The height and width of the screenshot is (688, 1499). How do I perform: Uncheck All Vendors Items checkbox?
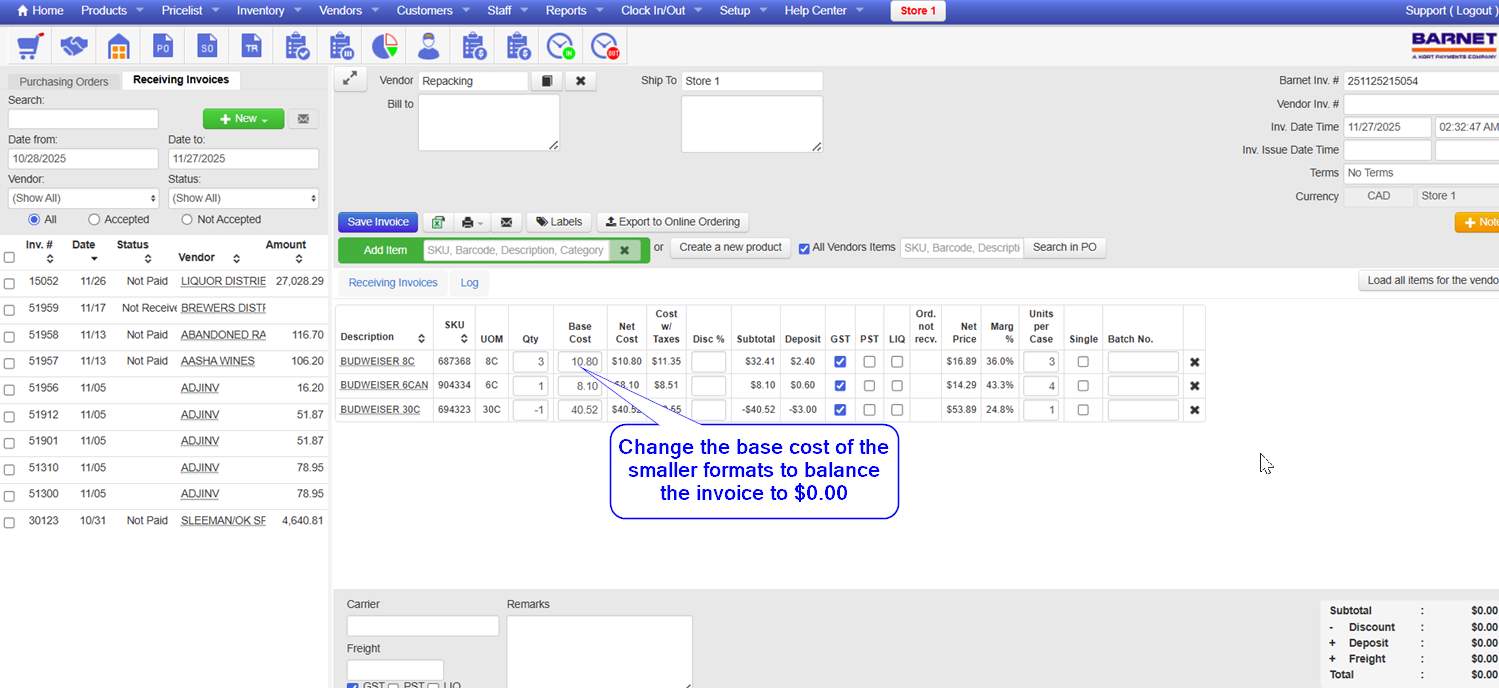804,249
